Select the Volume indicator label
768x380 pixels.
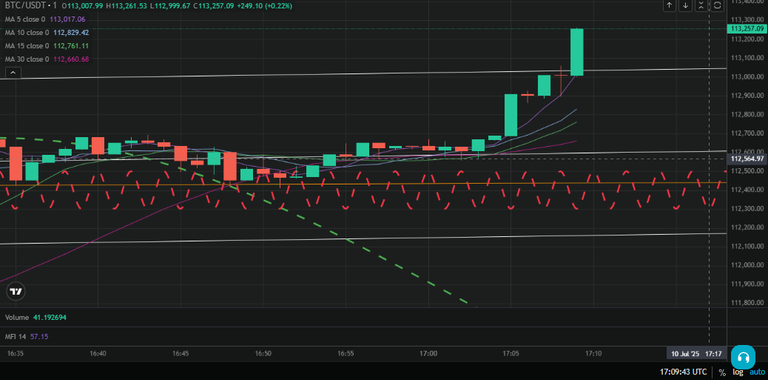point(17,317)
